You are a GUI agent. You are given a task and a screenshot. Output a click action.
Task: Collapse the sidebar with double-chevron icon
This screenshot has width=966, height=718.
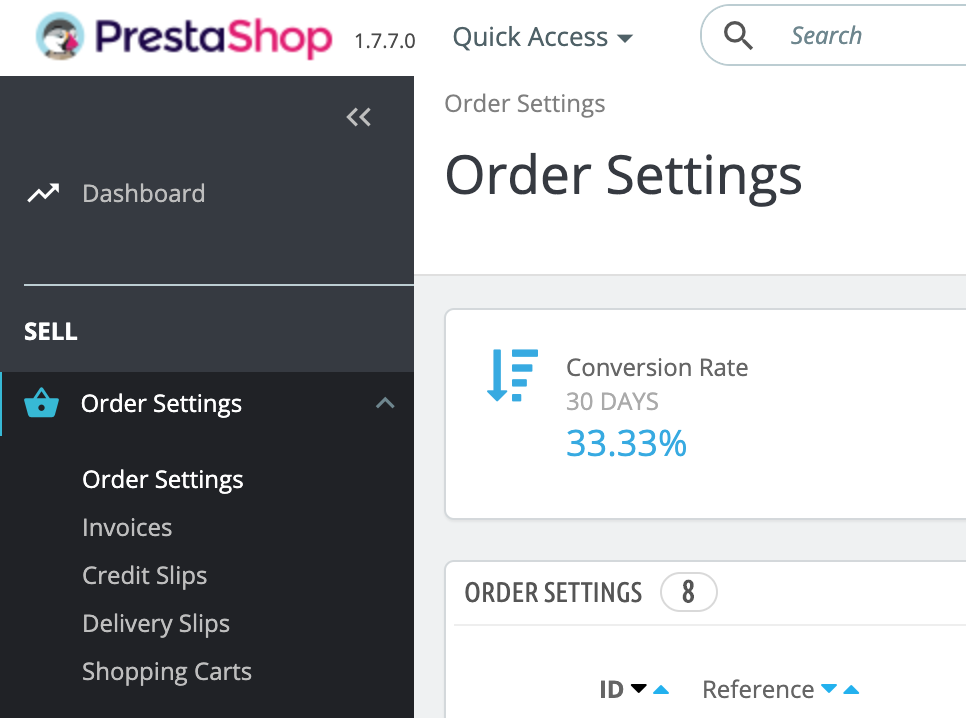[359, 116]
